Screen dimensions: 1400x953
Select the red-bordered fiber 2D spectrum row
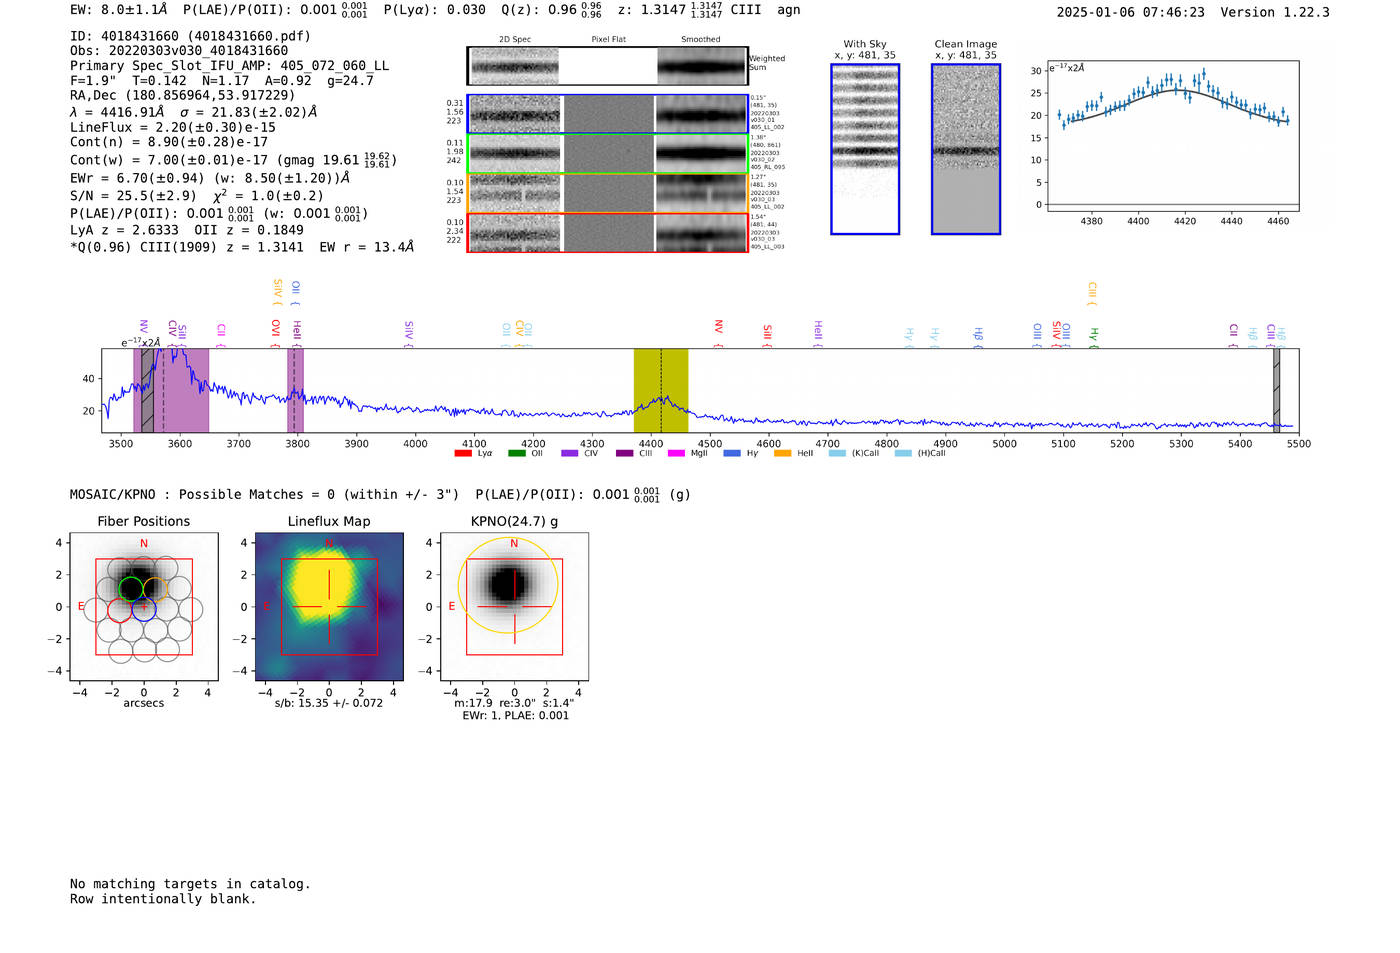tap(607, 232)
